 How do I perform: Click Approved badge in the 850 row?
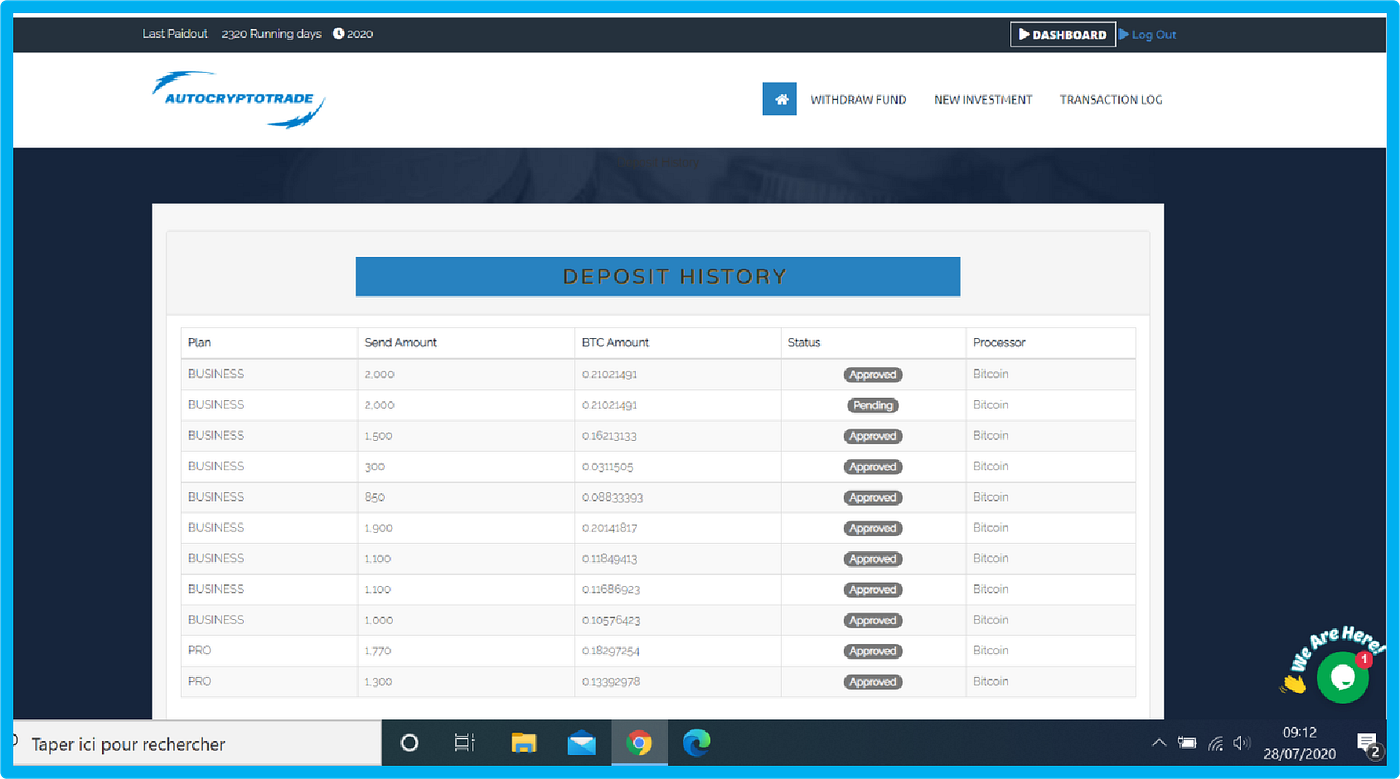point(873,498)
